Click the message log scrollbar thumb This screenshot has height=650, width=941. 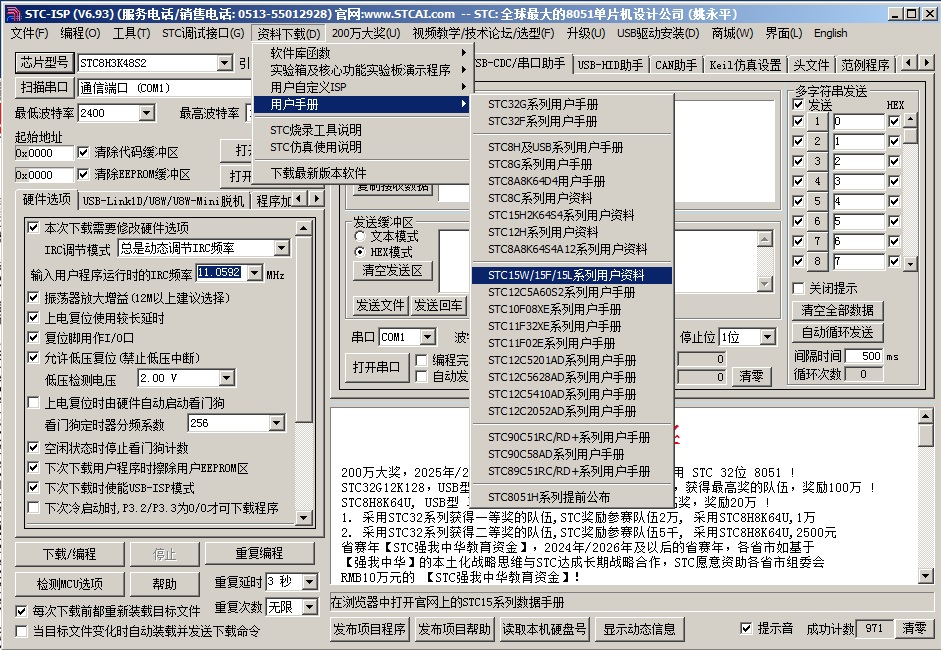(925, 435)
